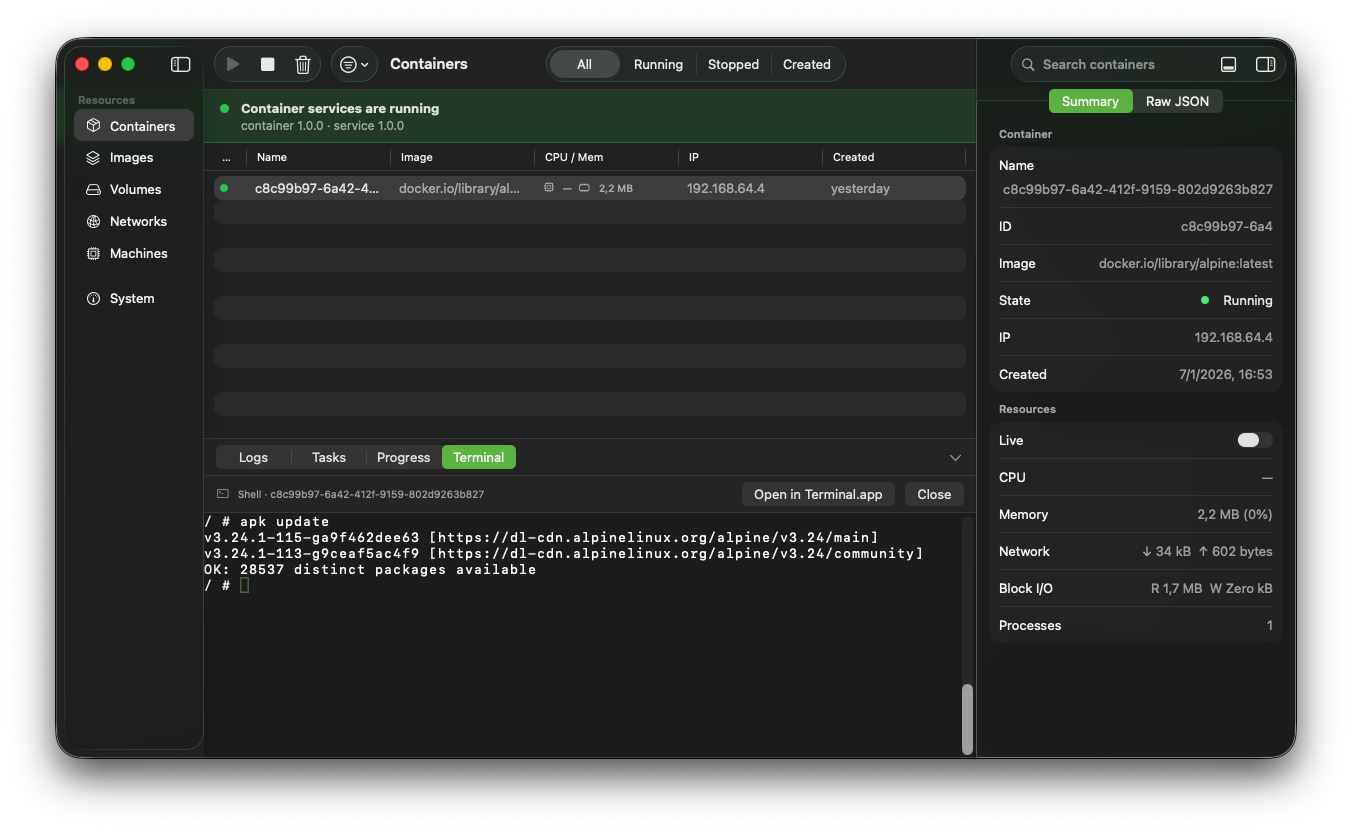Sort by the IP column header

[693, 157]
